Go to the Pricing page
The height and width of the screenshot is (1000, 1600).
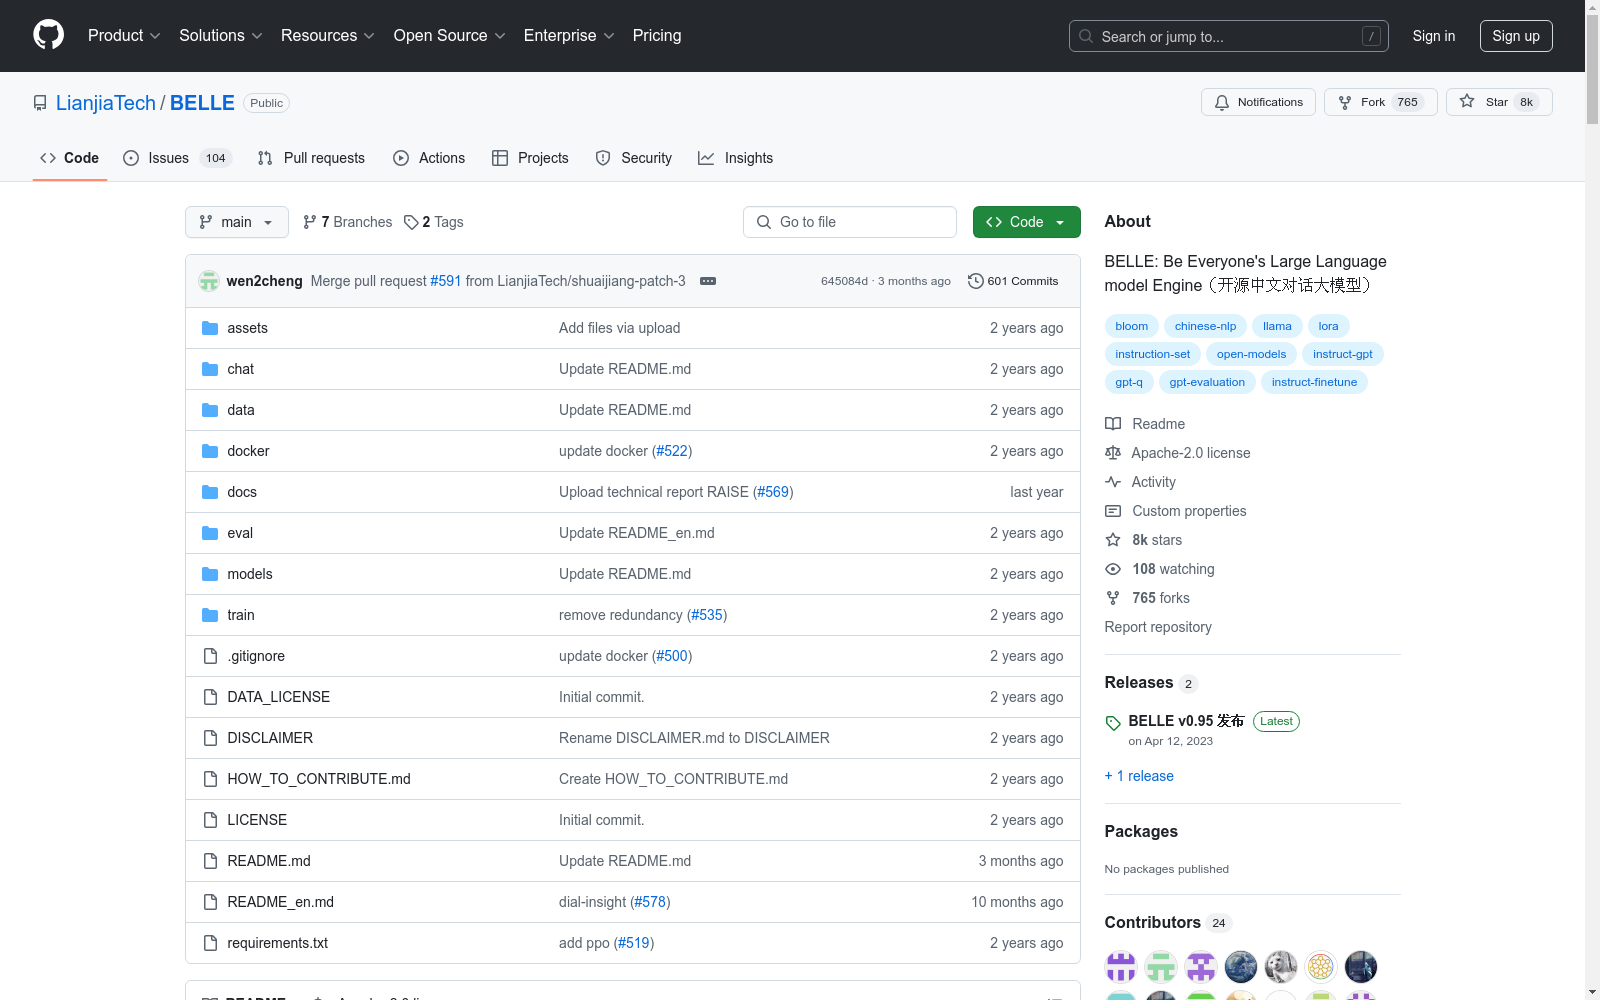(657, 35)
